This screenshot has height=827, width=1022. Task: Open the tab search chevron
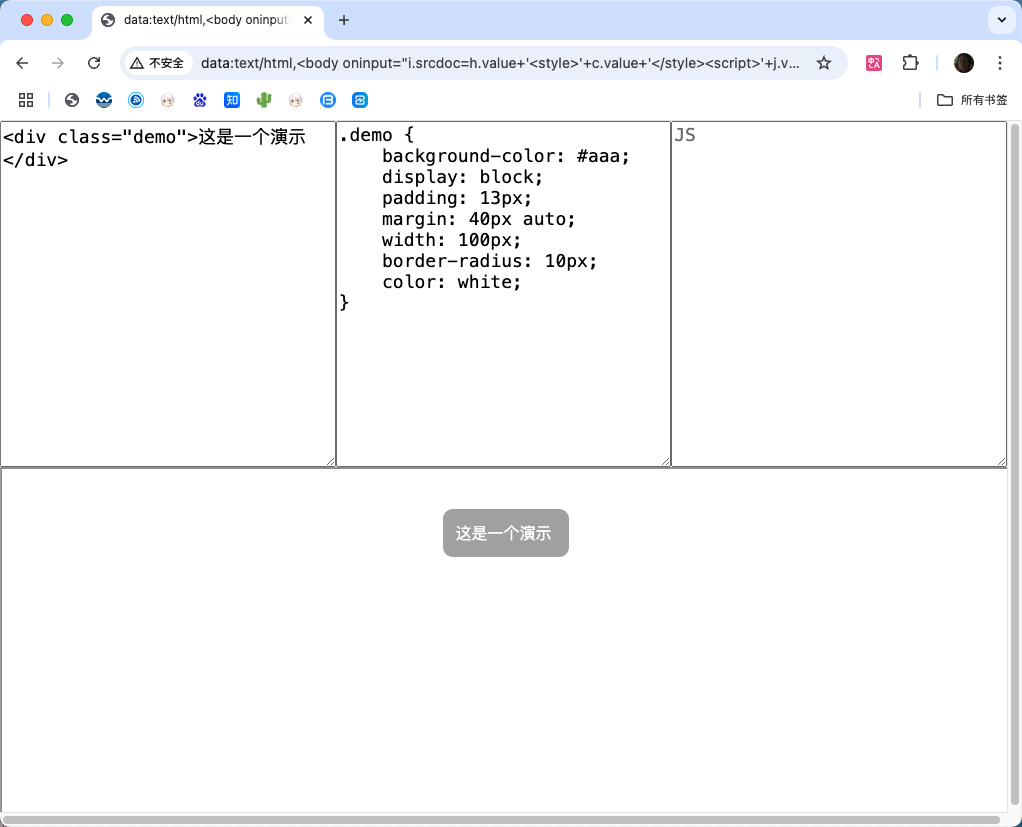(x=1003, y=20)
